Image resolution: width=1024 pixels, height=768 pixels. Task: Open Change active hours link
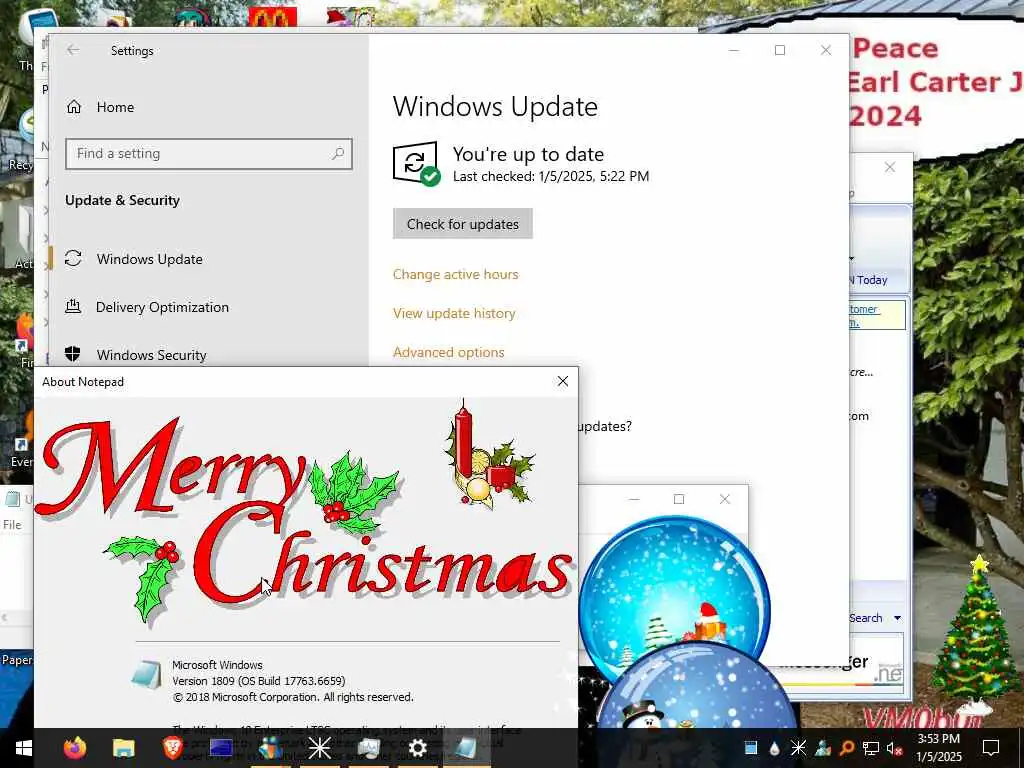455,274
